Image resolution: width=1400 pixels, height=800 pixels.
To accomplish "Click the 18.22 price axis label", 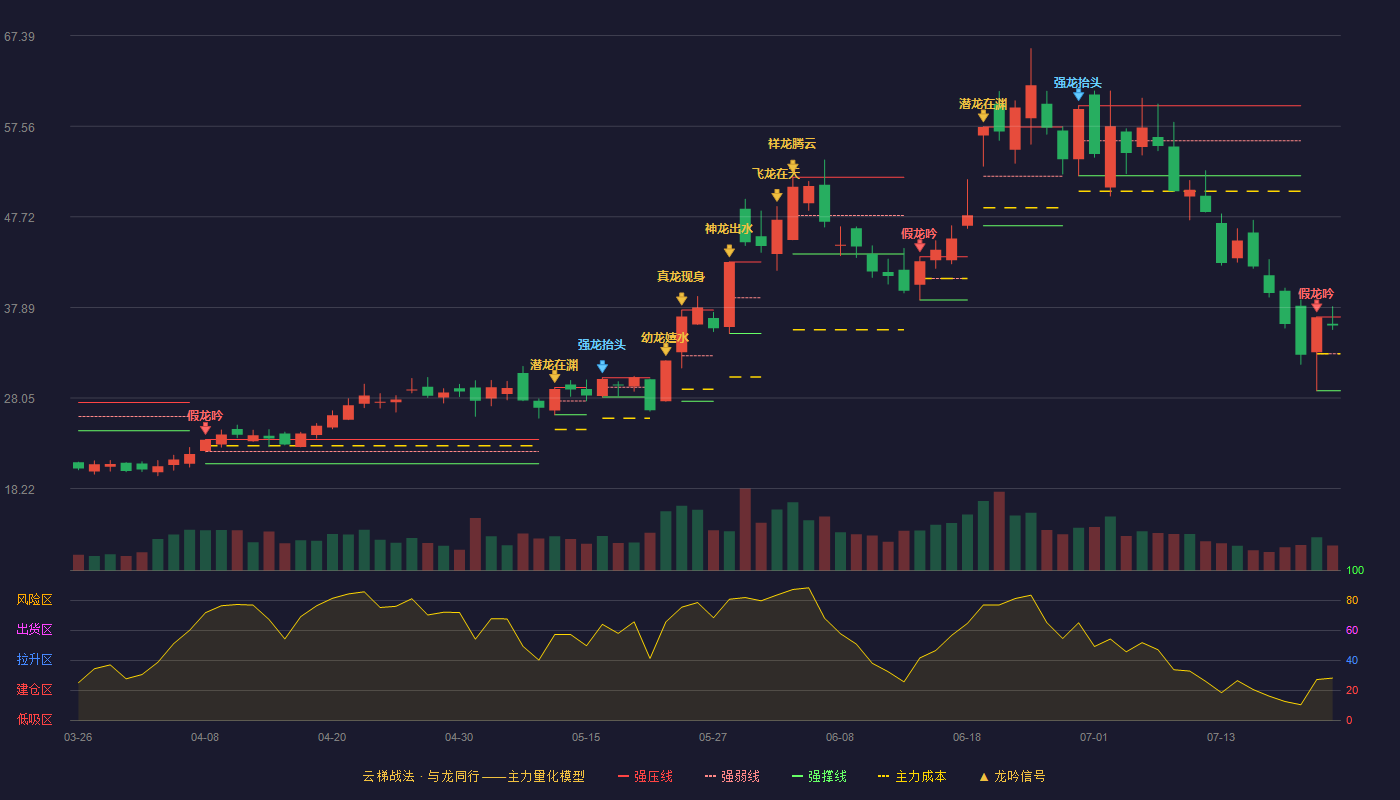I will point(19,490).
